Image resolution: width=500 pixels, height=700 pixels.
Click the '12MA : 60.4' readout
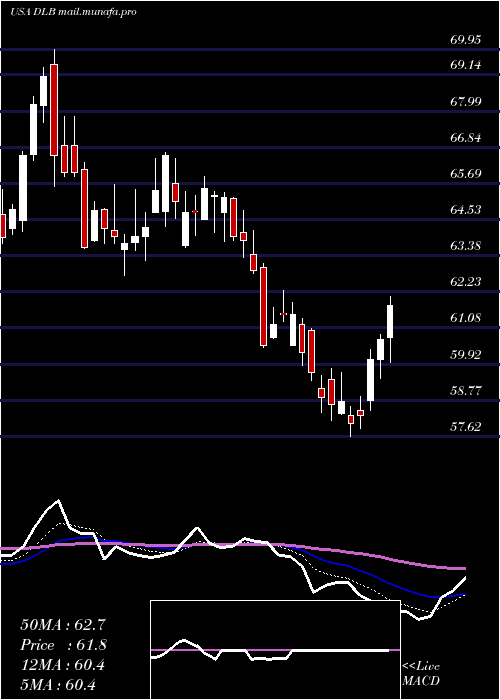(x=63, y=665)
